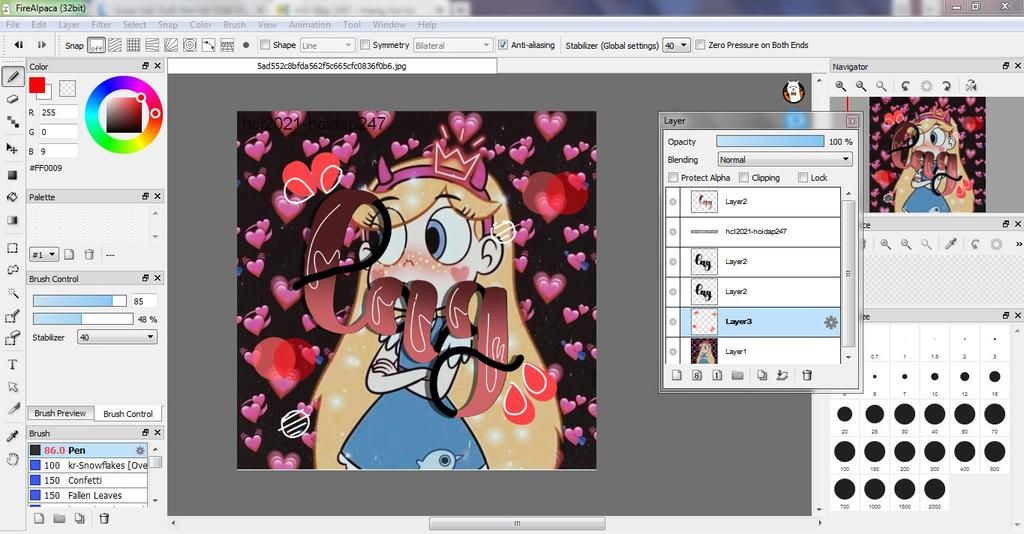Activate the Eyedropper tool in left toolbar

point(13,437)
